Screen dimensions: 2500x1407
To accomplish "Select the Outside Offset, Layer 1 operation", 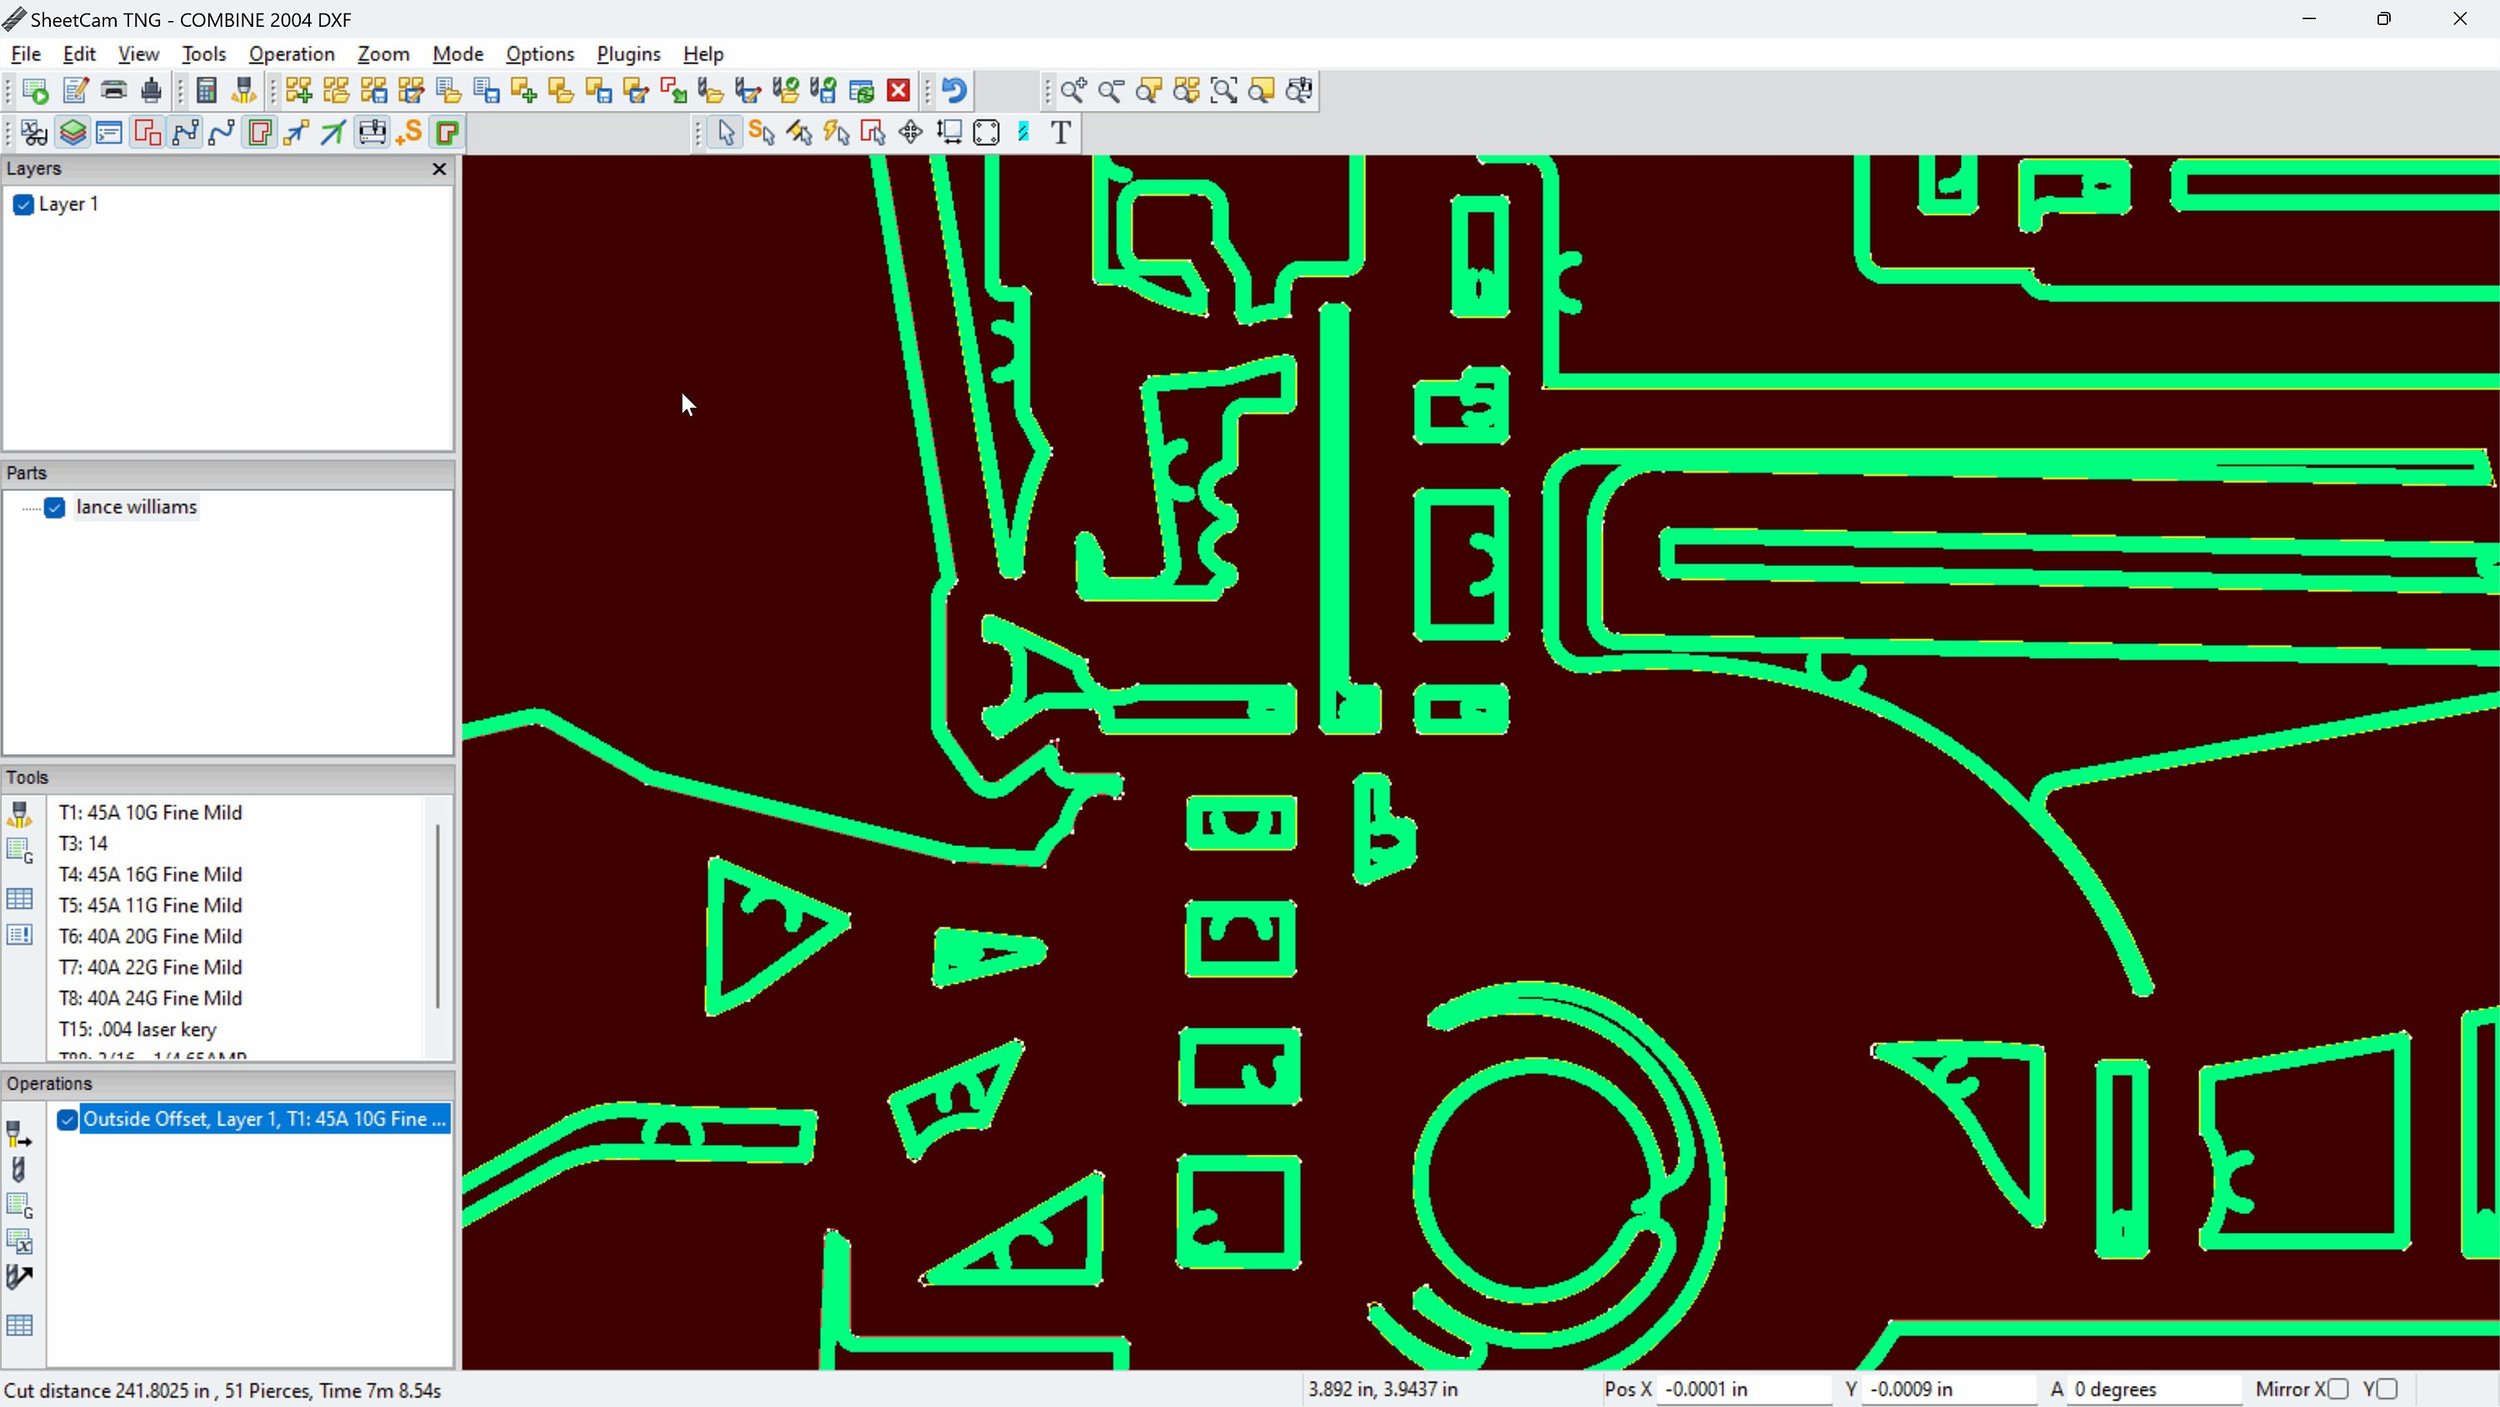I will 264,1120.
